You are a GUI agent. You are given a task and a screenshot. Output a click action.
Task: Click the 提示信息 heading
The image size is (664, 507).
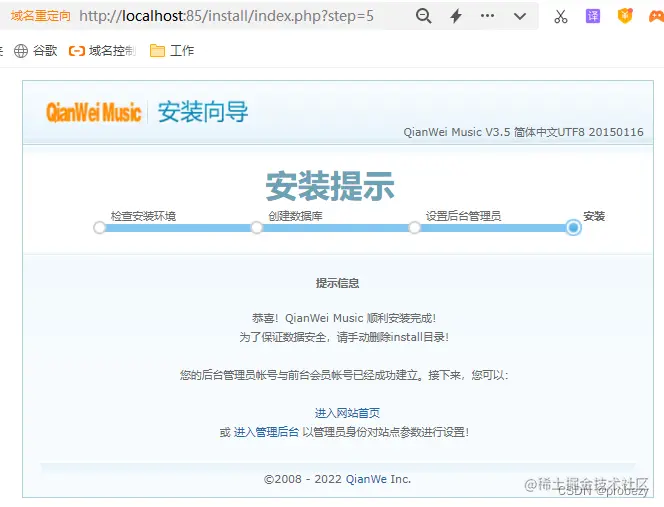pos(338,283)
